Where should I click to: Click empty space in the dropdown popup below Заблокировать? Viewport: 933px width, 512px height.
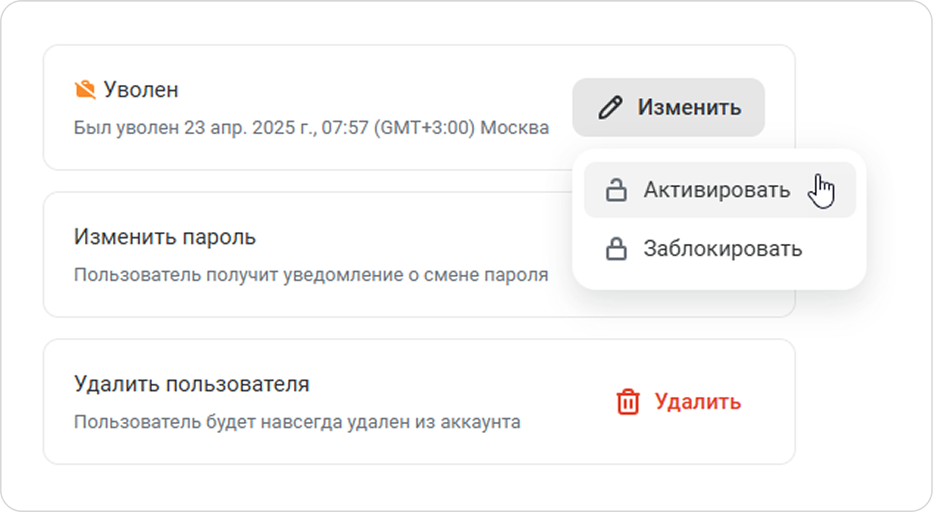point(719,283)
